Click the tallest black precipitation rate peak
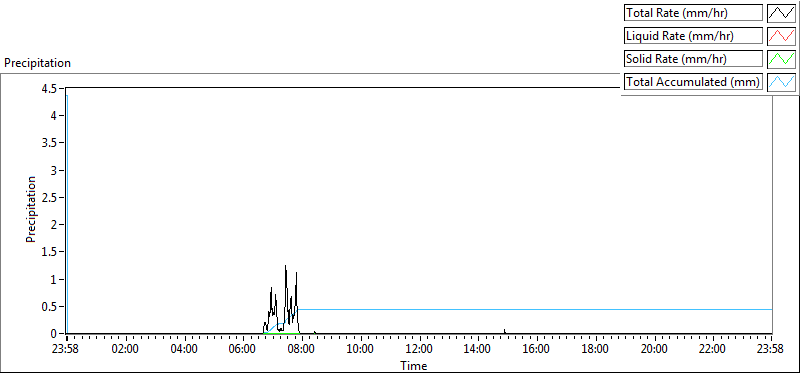 click(286, 266)
